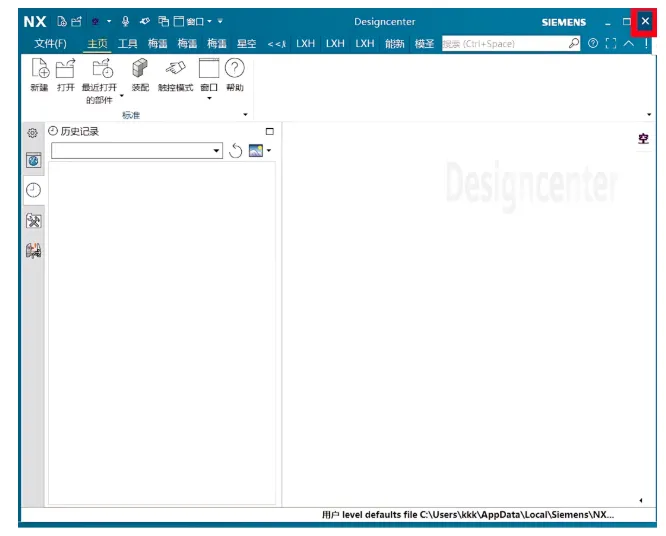666x536 pixels.
Task: Open the history panel combo box
Action: tap(137, 150)
